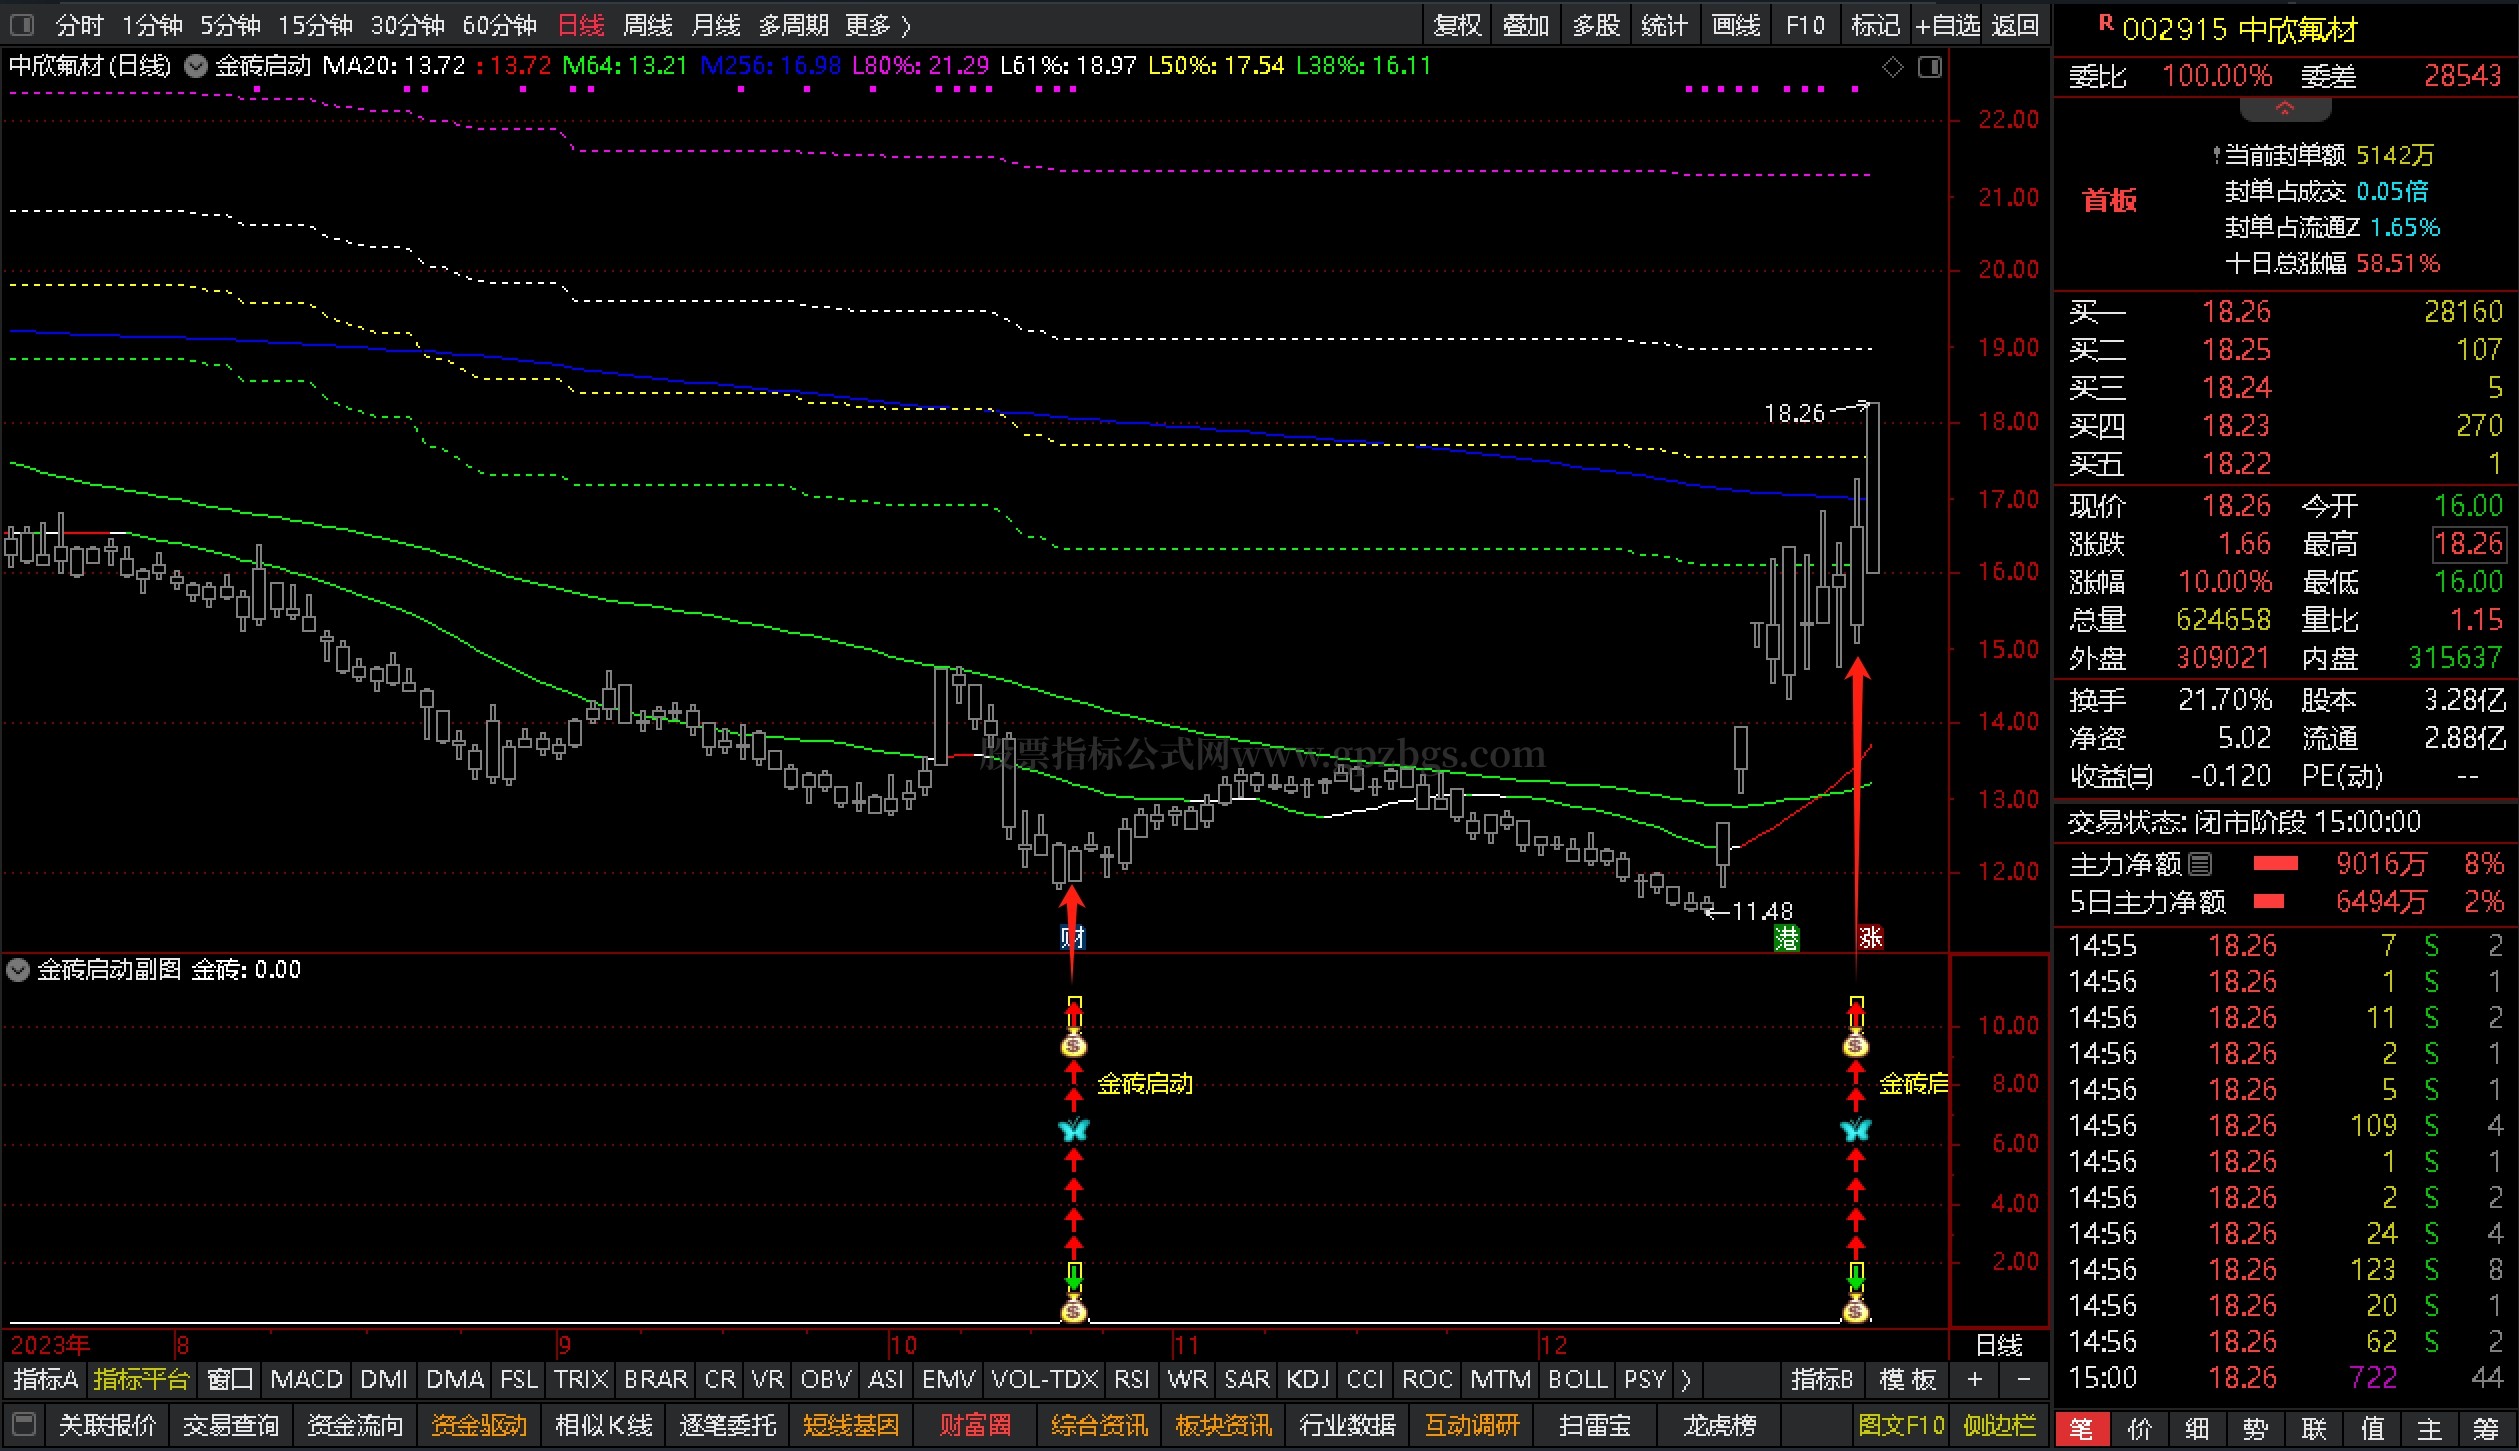2519x1451 pixels.
Task: Open the 财富圈 tab
Action: (975, 1425)
